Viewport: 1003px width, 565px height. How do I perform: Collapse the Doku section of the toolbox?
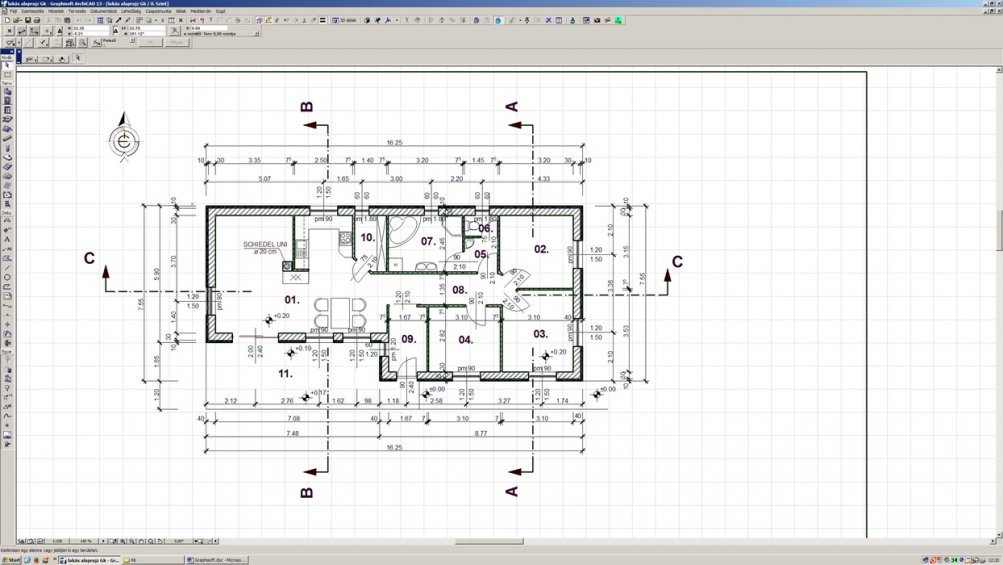click(6, 212)
